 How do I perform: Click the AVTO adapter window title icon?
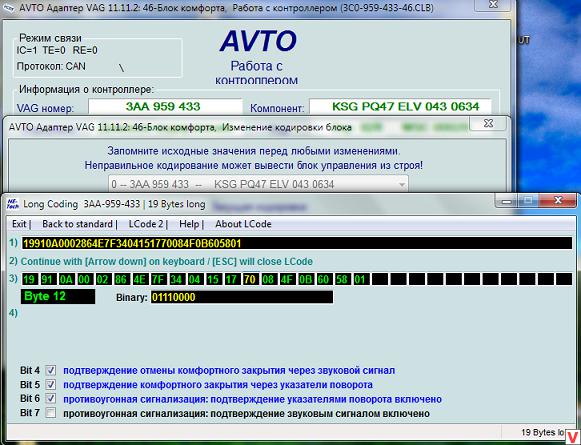click(x=8, y=8)
